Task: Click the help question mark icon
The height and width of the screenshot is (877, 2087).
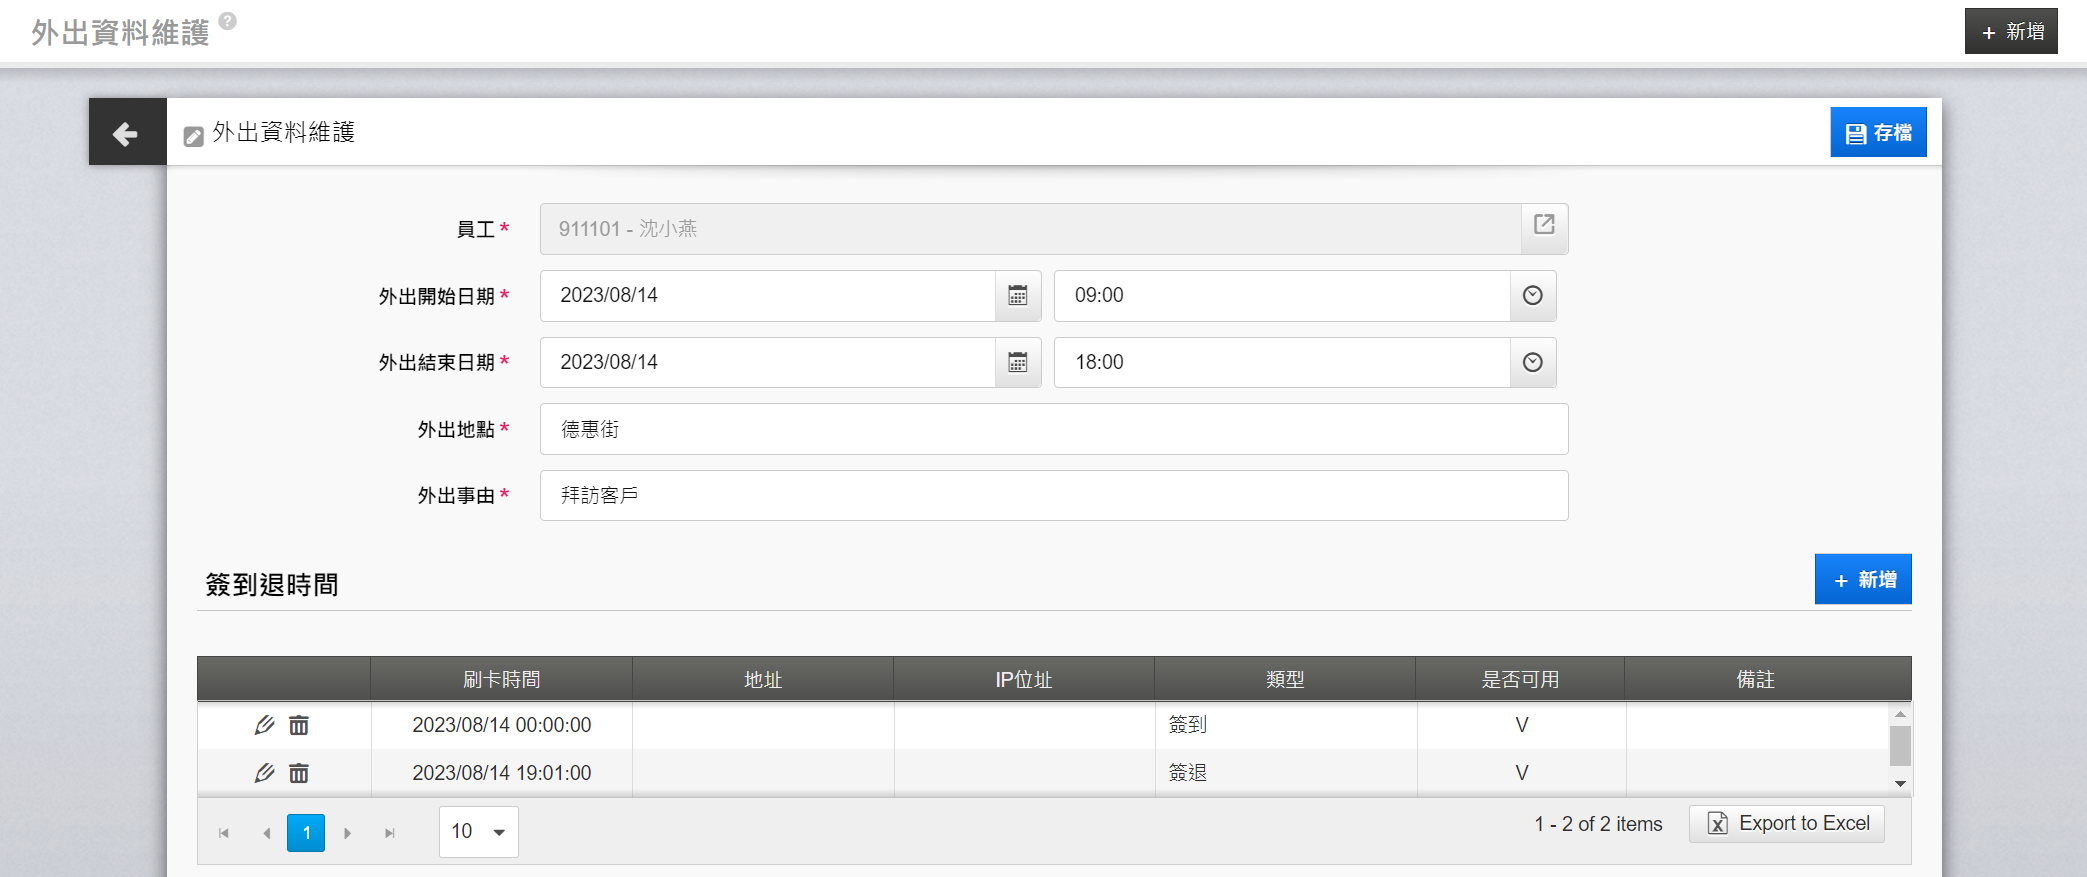Action: (x=228, y=20)
